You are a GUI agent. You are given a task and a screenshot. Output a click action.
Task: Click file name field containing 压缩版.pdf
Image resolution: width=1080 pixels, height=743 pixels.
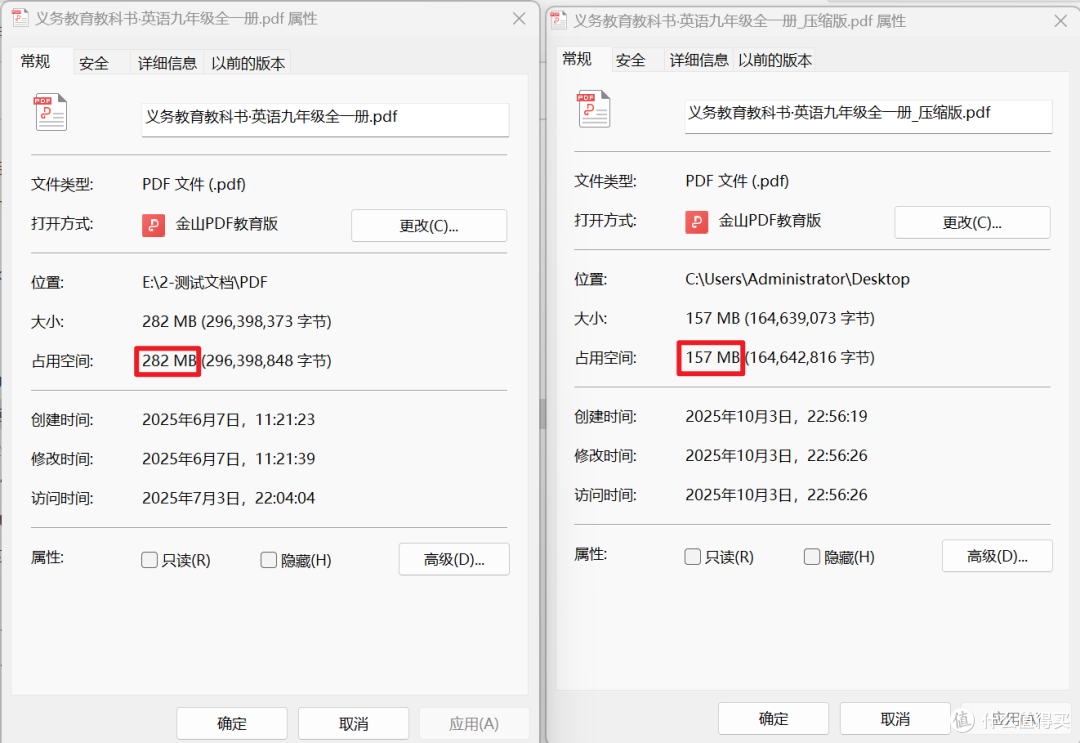869,115
